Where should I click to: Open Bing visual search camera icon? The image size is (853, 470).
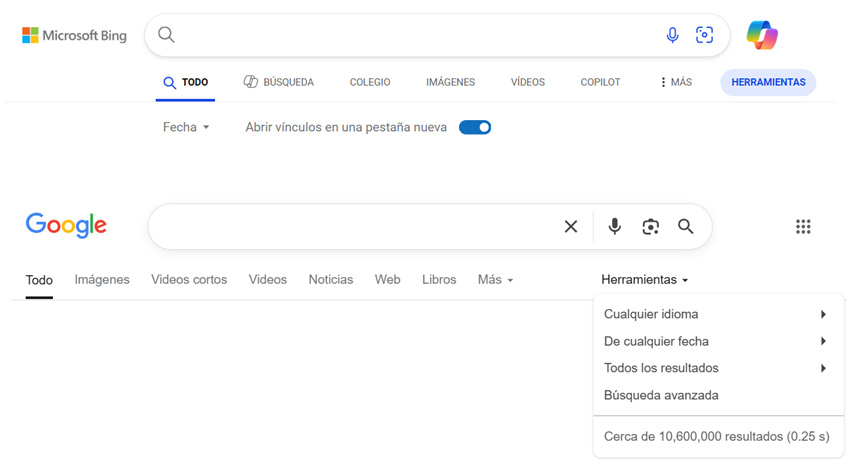click(x=704, y=35)
